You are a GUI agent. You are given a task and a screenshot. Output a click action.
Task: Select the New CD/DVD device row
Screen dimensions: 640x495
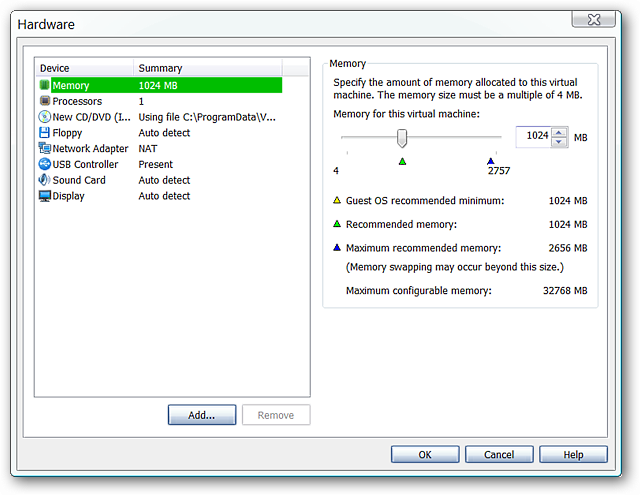(160, 117)
